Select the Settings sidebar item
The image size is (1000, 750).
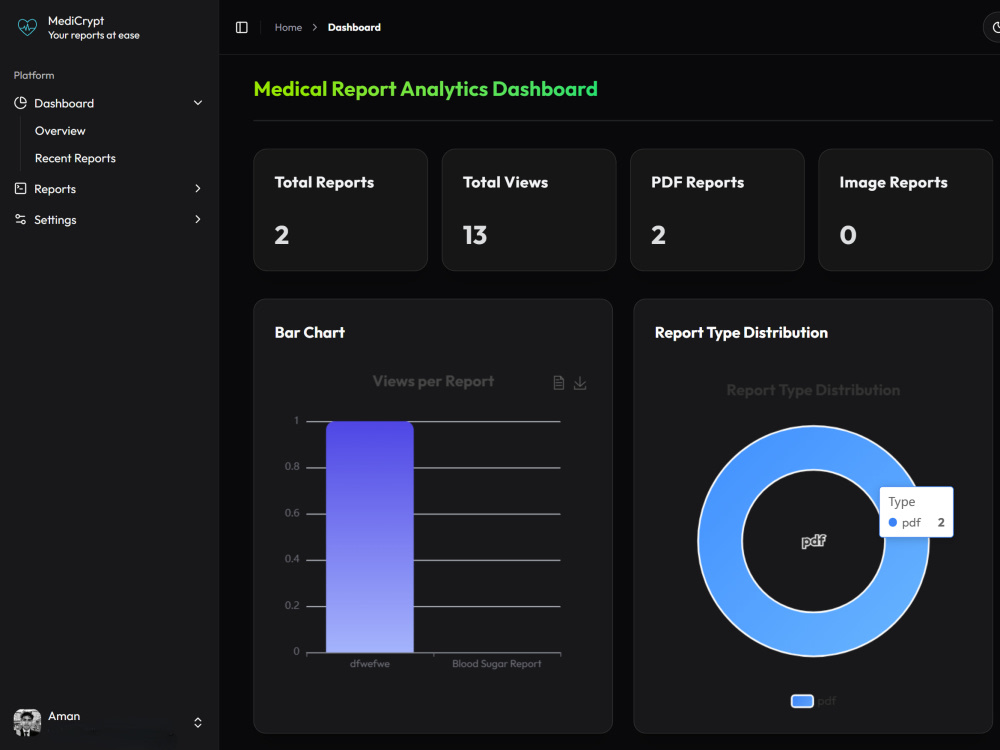(x=108, y=219)
